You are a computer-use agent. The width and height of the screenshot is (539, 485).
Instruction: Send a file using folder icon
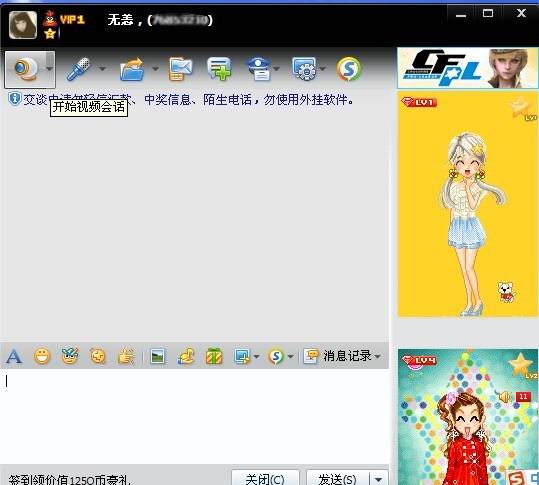click(132, 69)
